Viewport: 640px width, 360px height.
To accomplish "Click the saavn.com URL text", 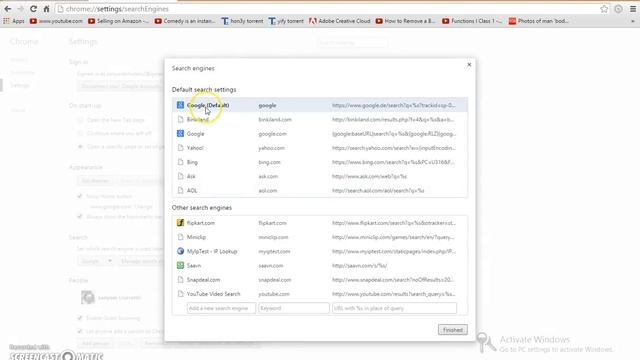I will 360,266.
